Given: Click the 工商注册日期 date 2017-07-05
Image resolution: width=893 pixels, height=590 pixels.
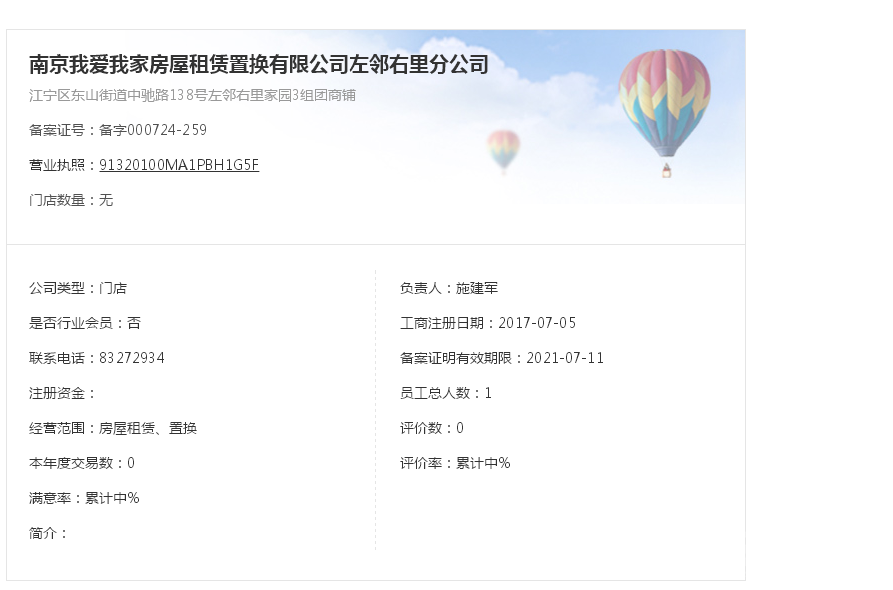Looking at the screenshot, I should [537, 323].
